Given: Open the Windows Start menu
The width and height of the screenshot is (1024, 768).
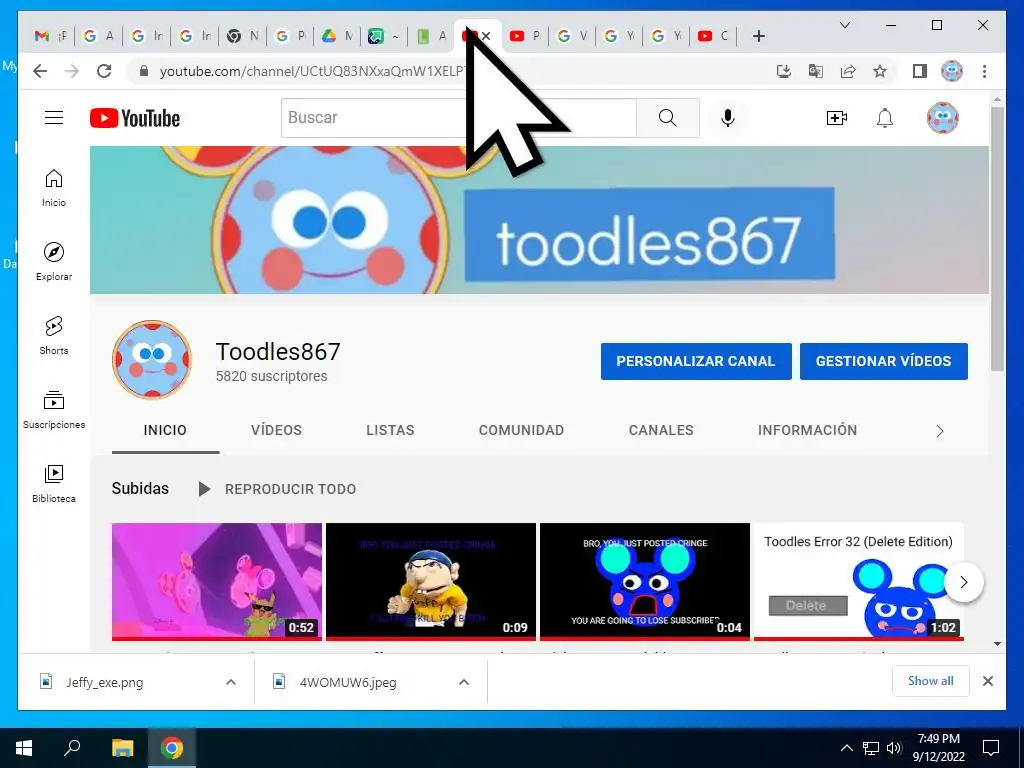Looking at the screenshot, I should click(24, 748).
